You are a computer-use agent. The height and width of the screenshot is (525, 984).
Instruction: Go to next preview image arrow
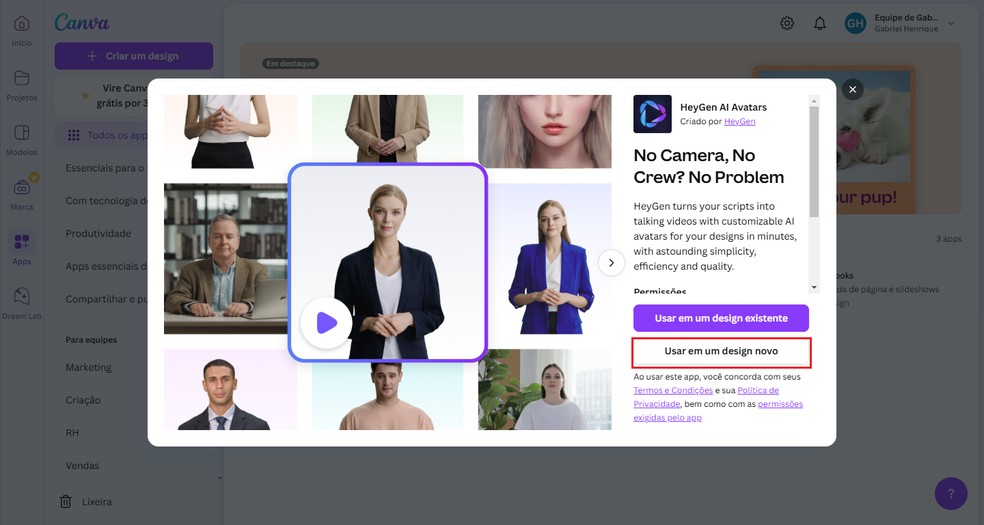click(611, 263)
